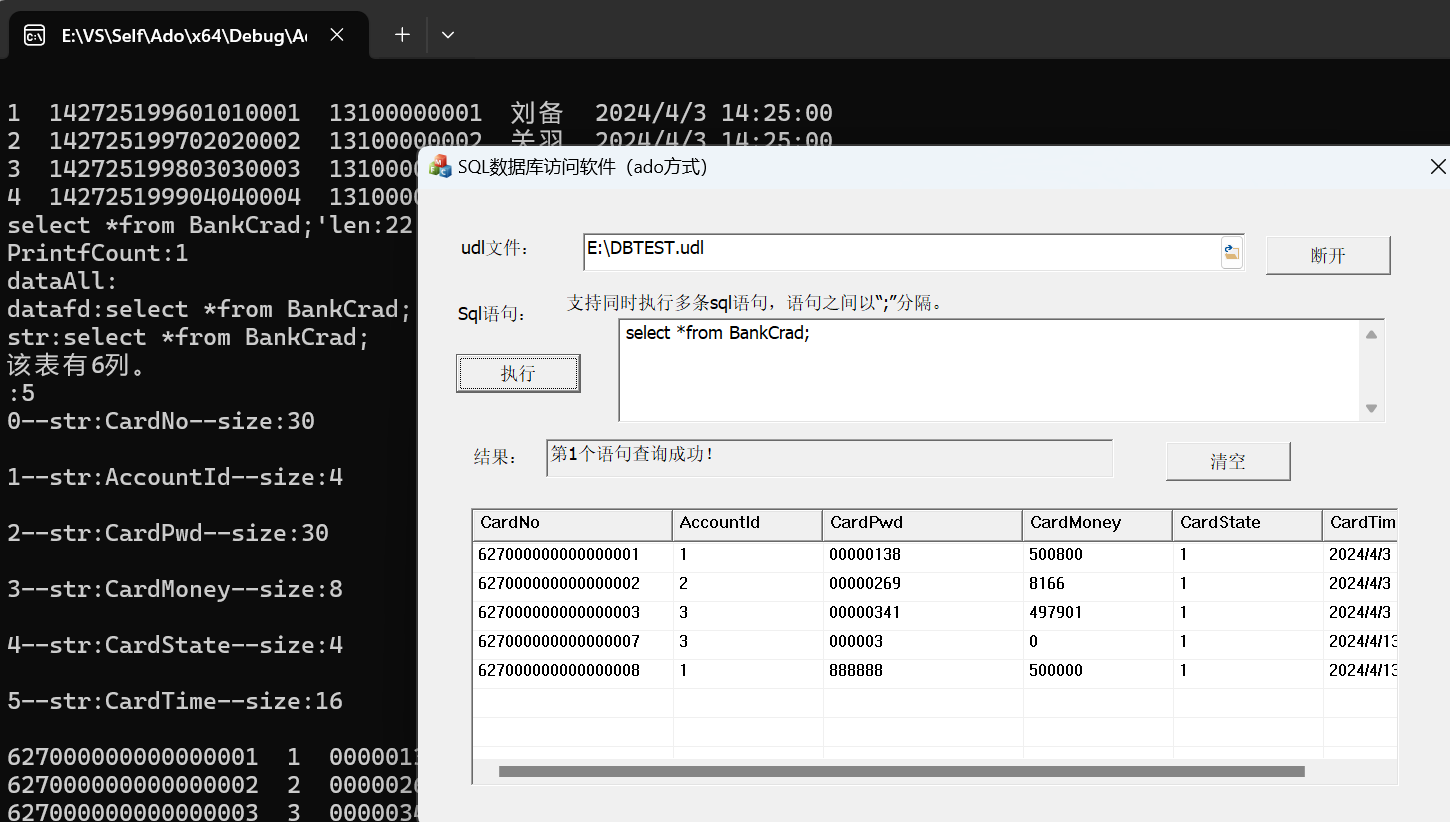
Task: Click the CardTime column header
Action: tap(1360, 523)
